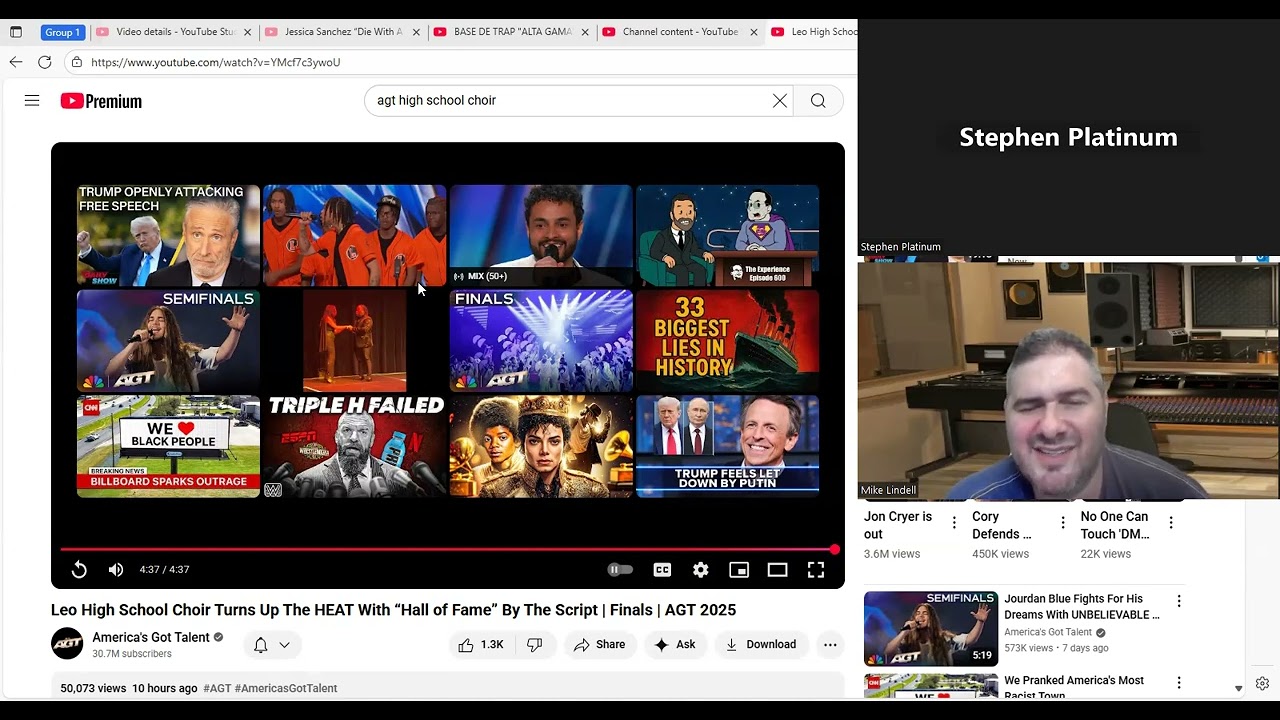Go to YouTube Premium home logo
Screen dimensions: 1280x720
[101, 101]
